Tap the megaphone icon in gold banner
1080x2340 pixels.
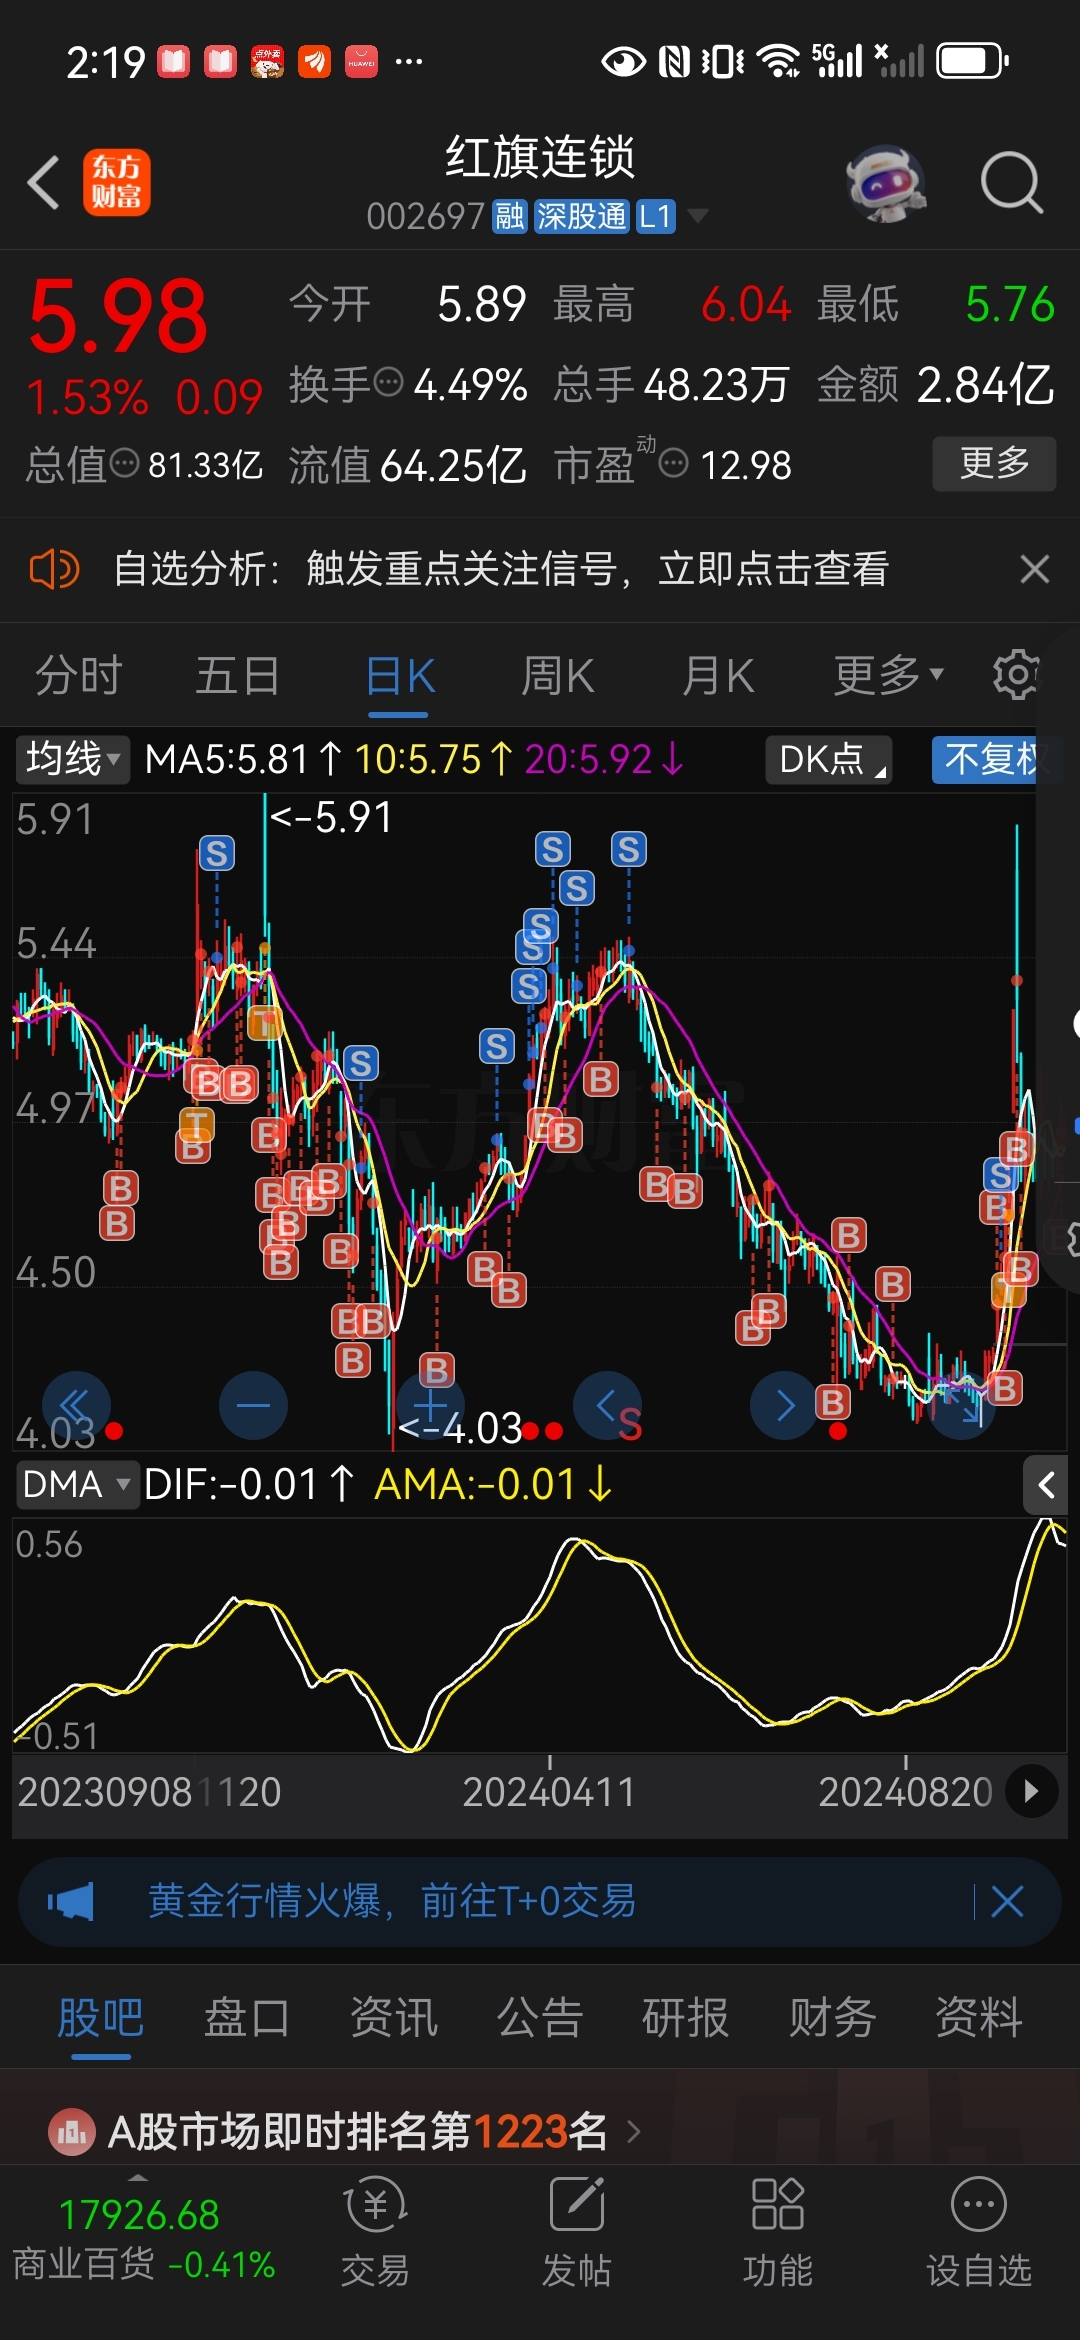[x=71, y=1901]
